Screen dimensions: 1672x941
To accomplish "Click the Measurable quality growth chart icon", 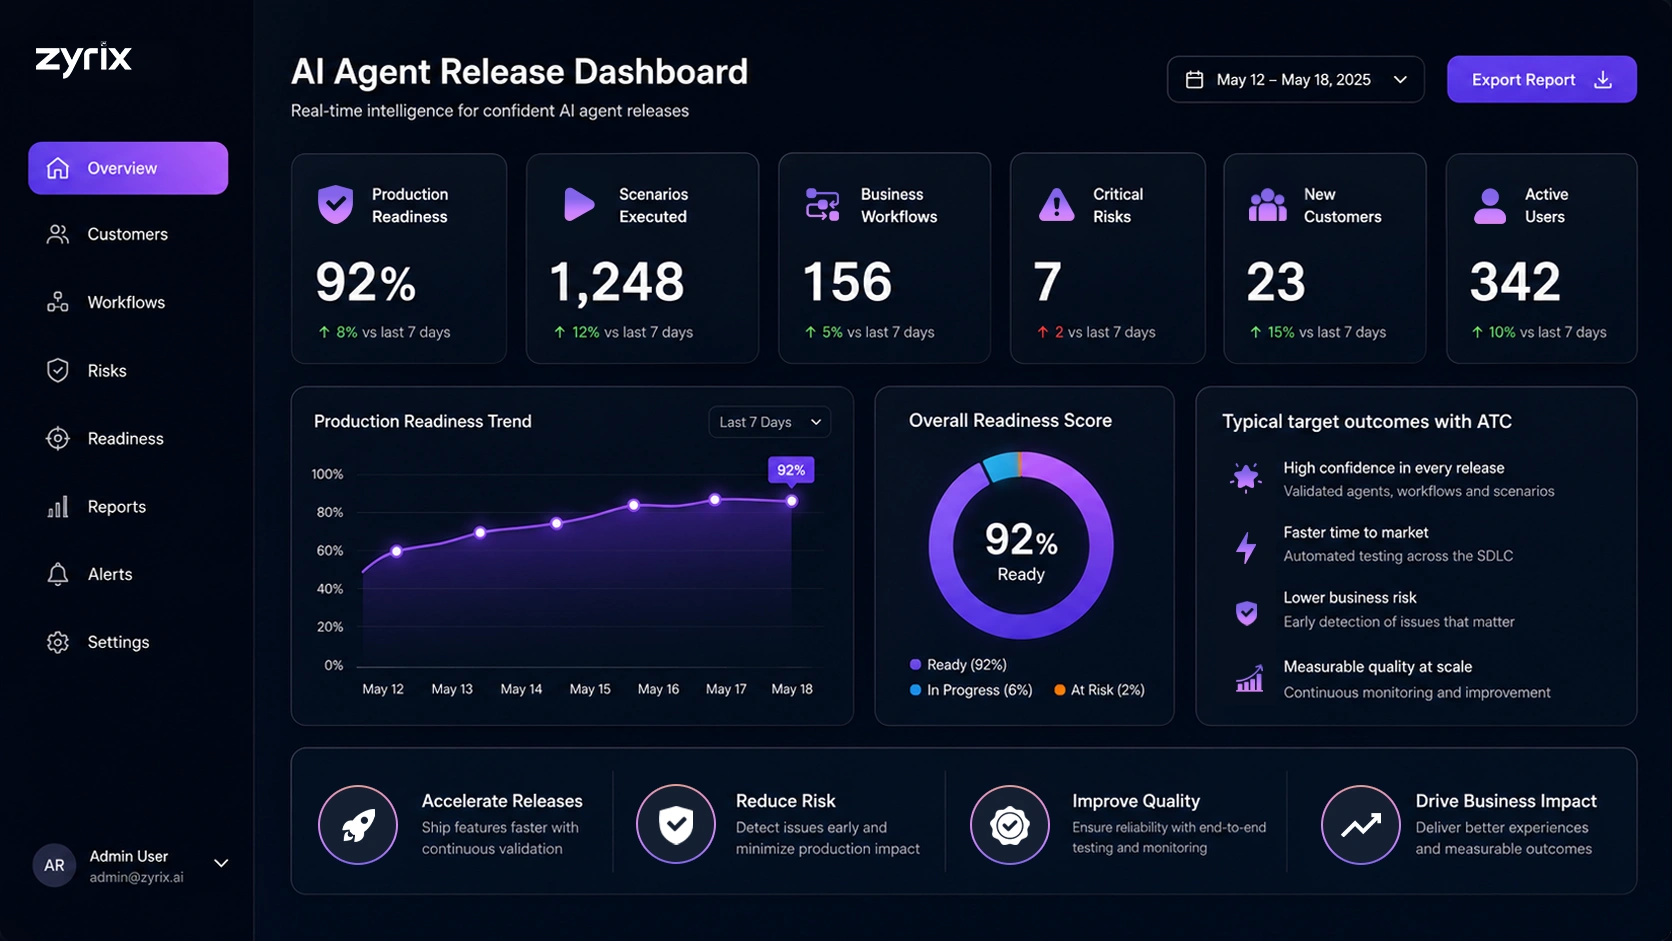I will pos(1249,680).
